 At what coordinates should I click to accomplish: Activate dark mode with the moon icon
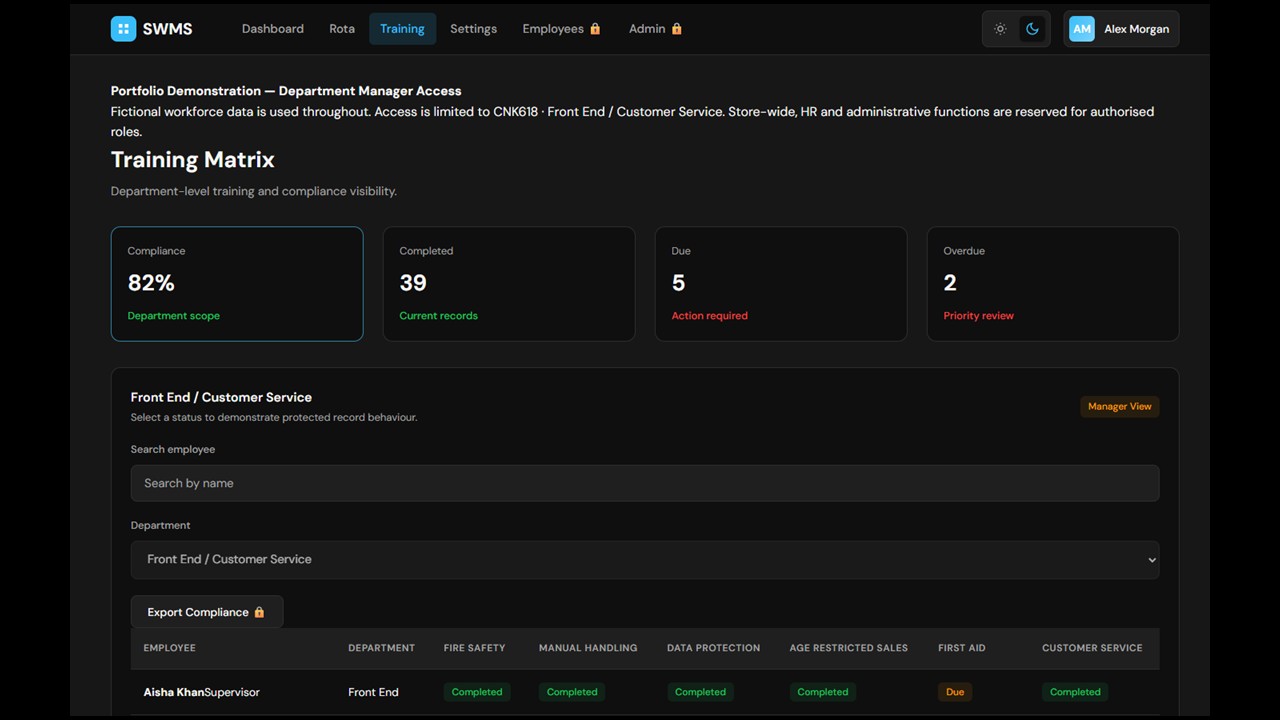(1032, 29)
